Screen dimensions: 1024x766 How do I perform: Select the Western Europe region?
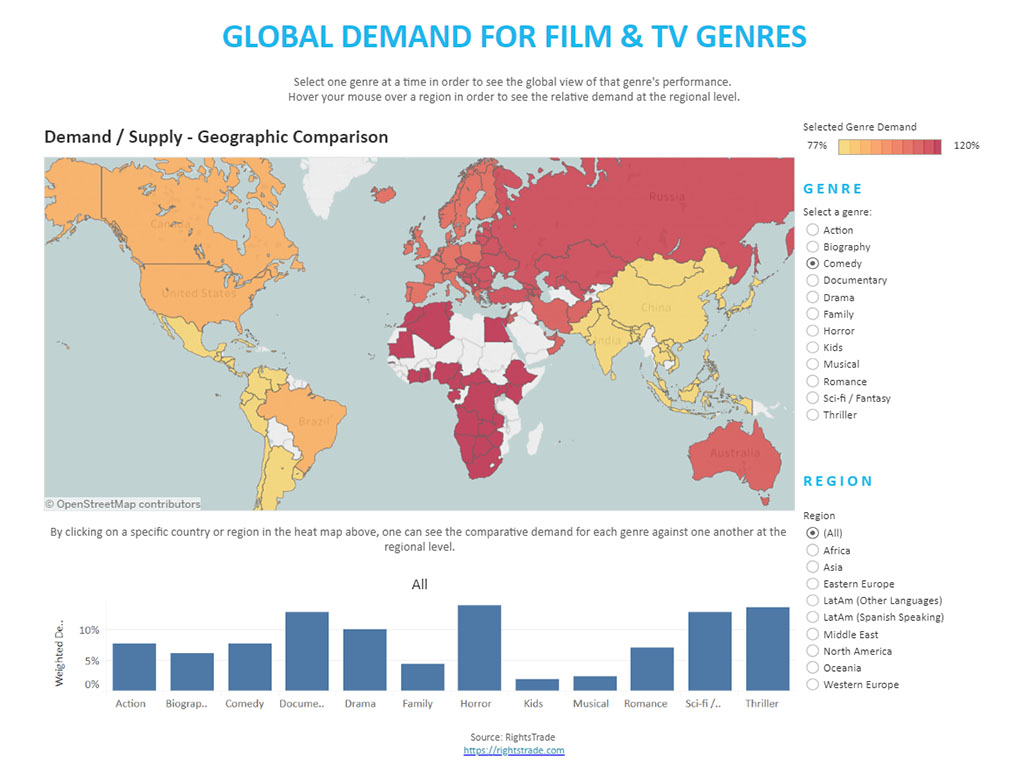click(813, 685)
